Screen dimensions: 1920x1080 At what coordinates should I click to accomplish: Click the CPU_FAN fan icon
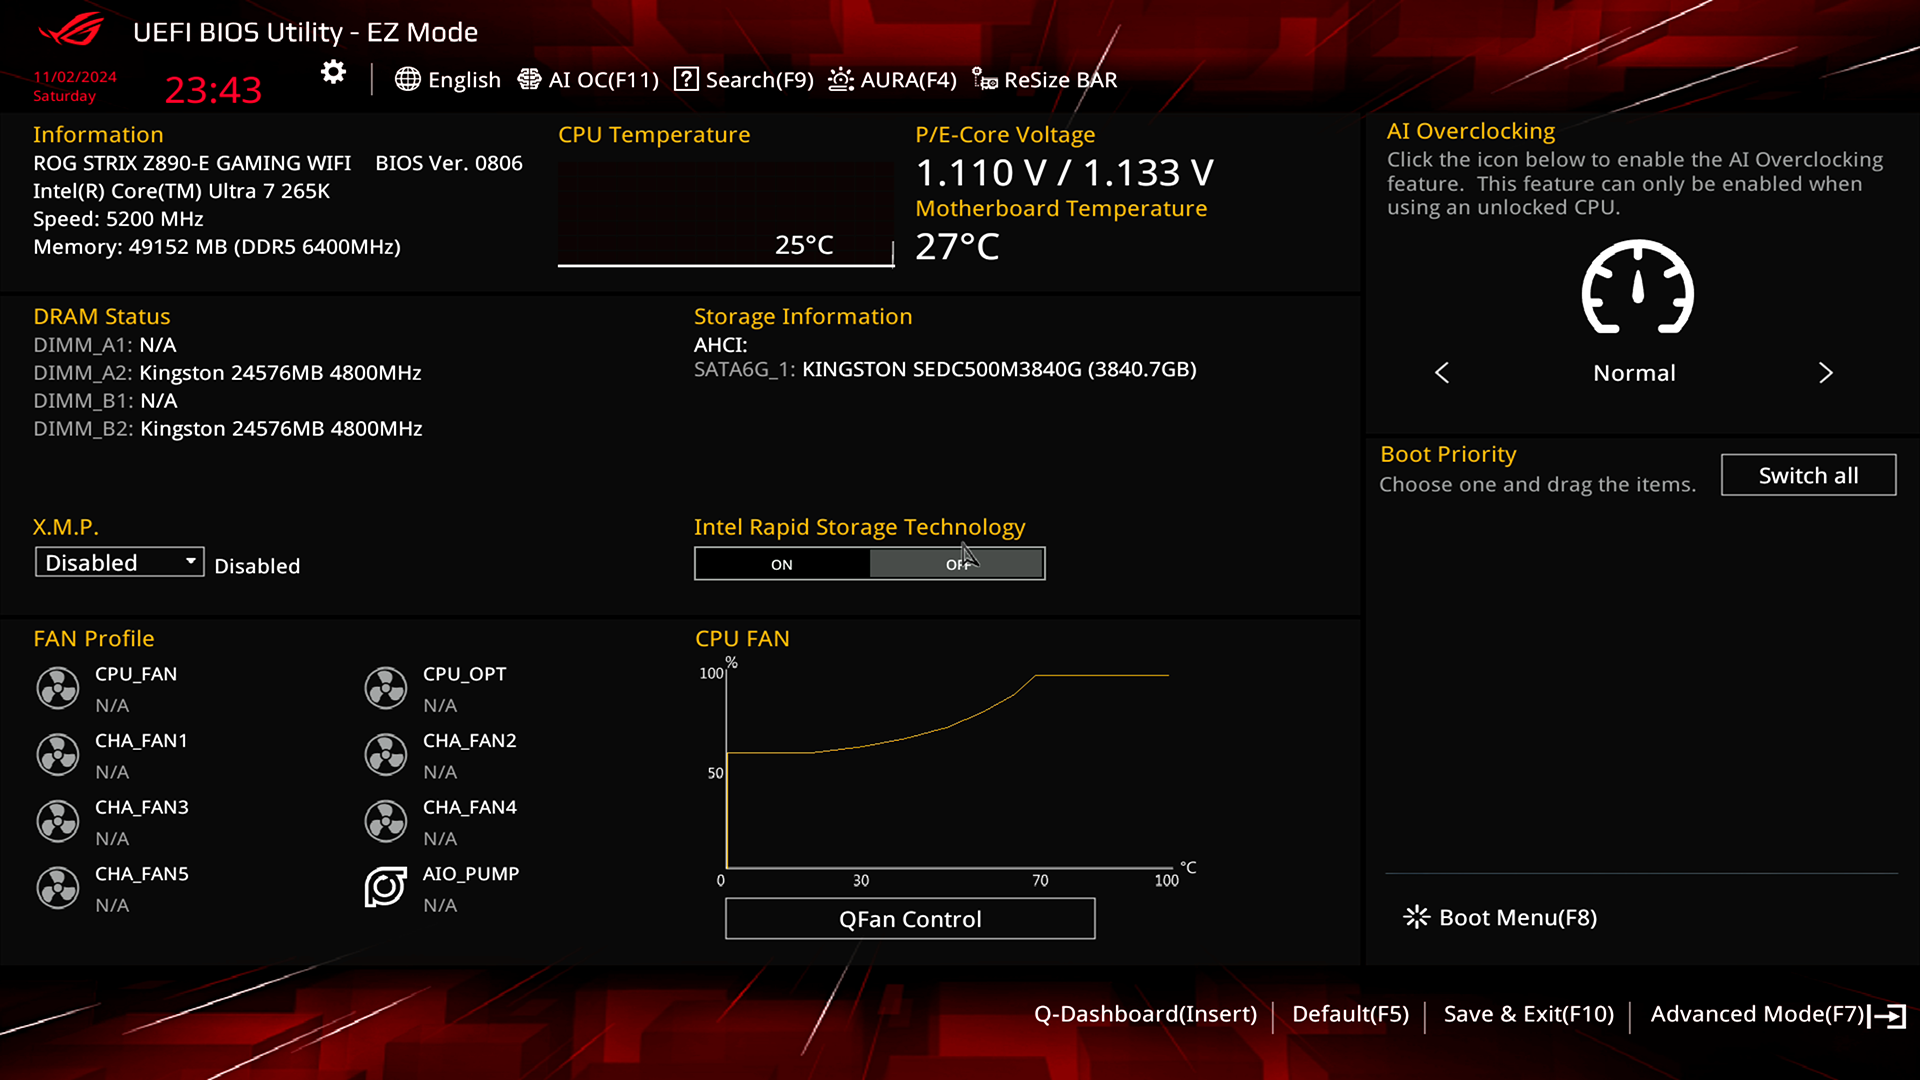click(58, 688)
